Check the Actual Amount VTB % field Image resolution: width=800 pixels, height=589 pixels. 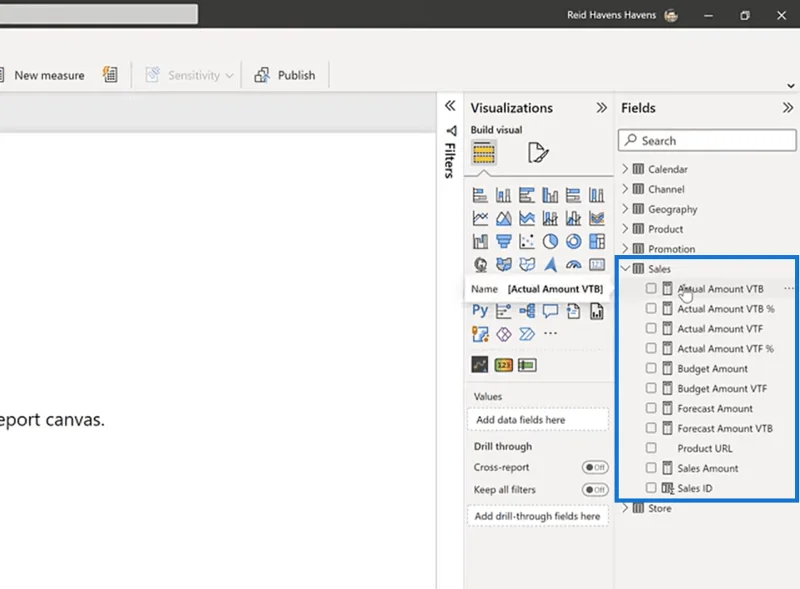pos(651,308)
